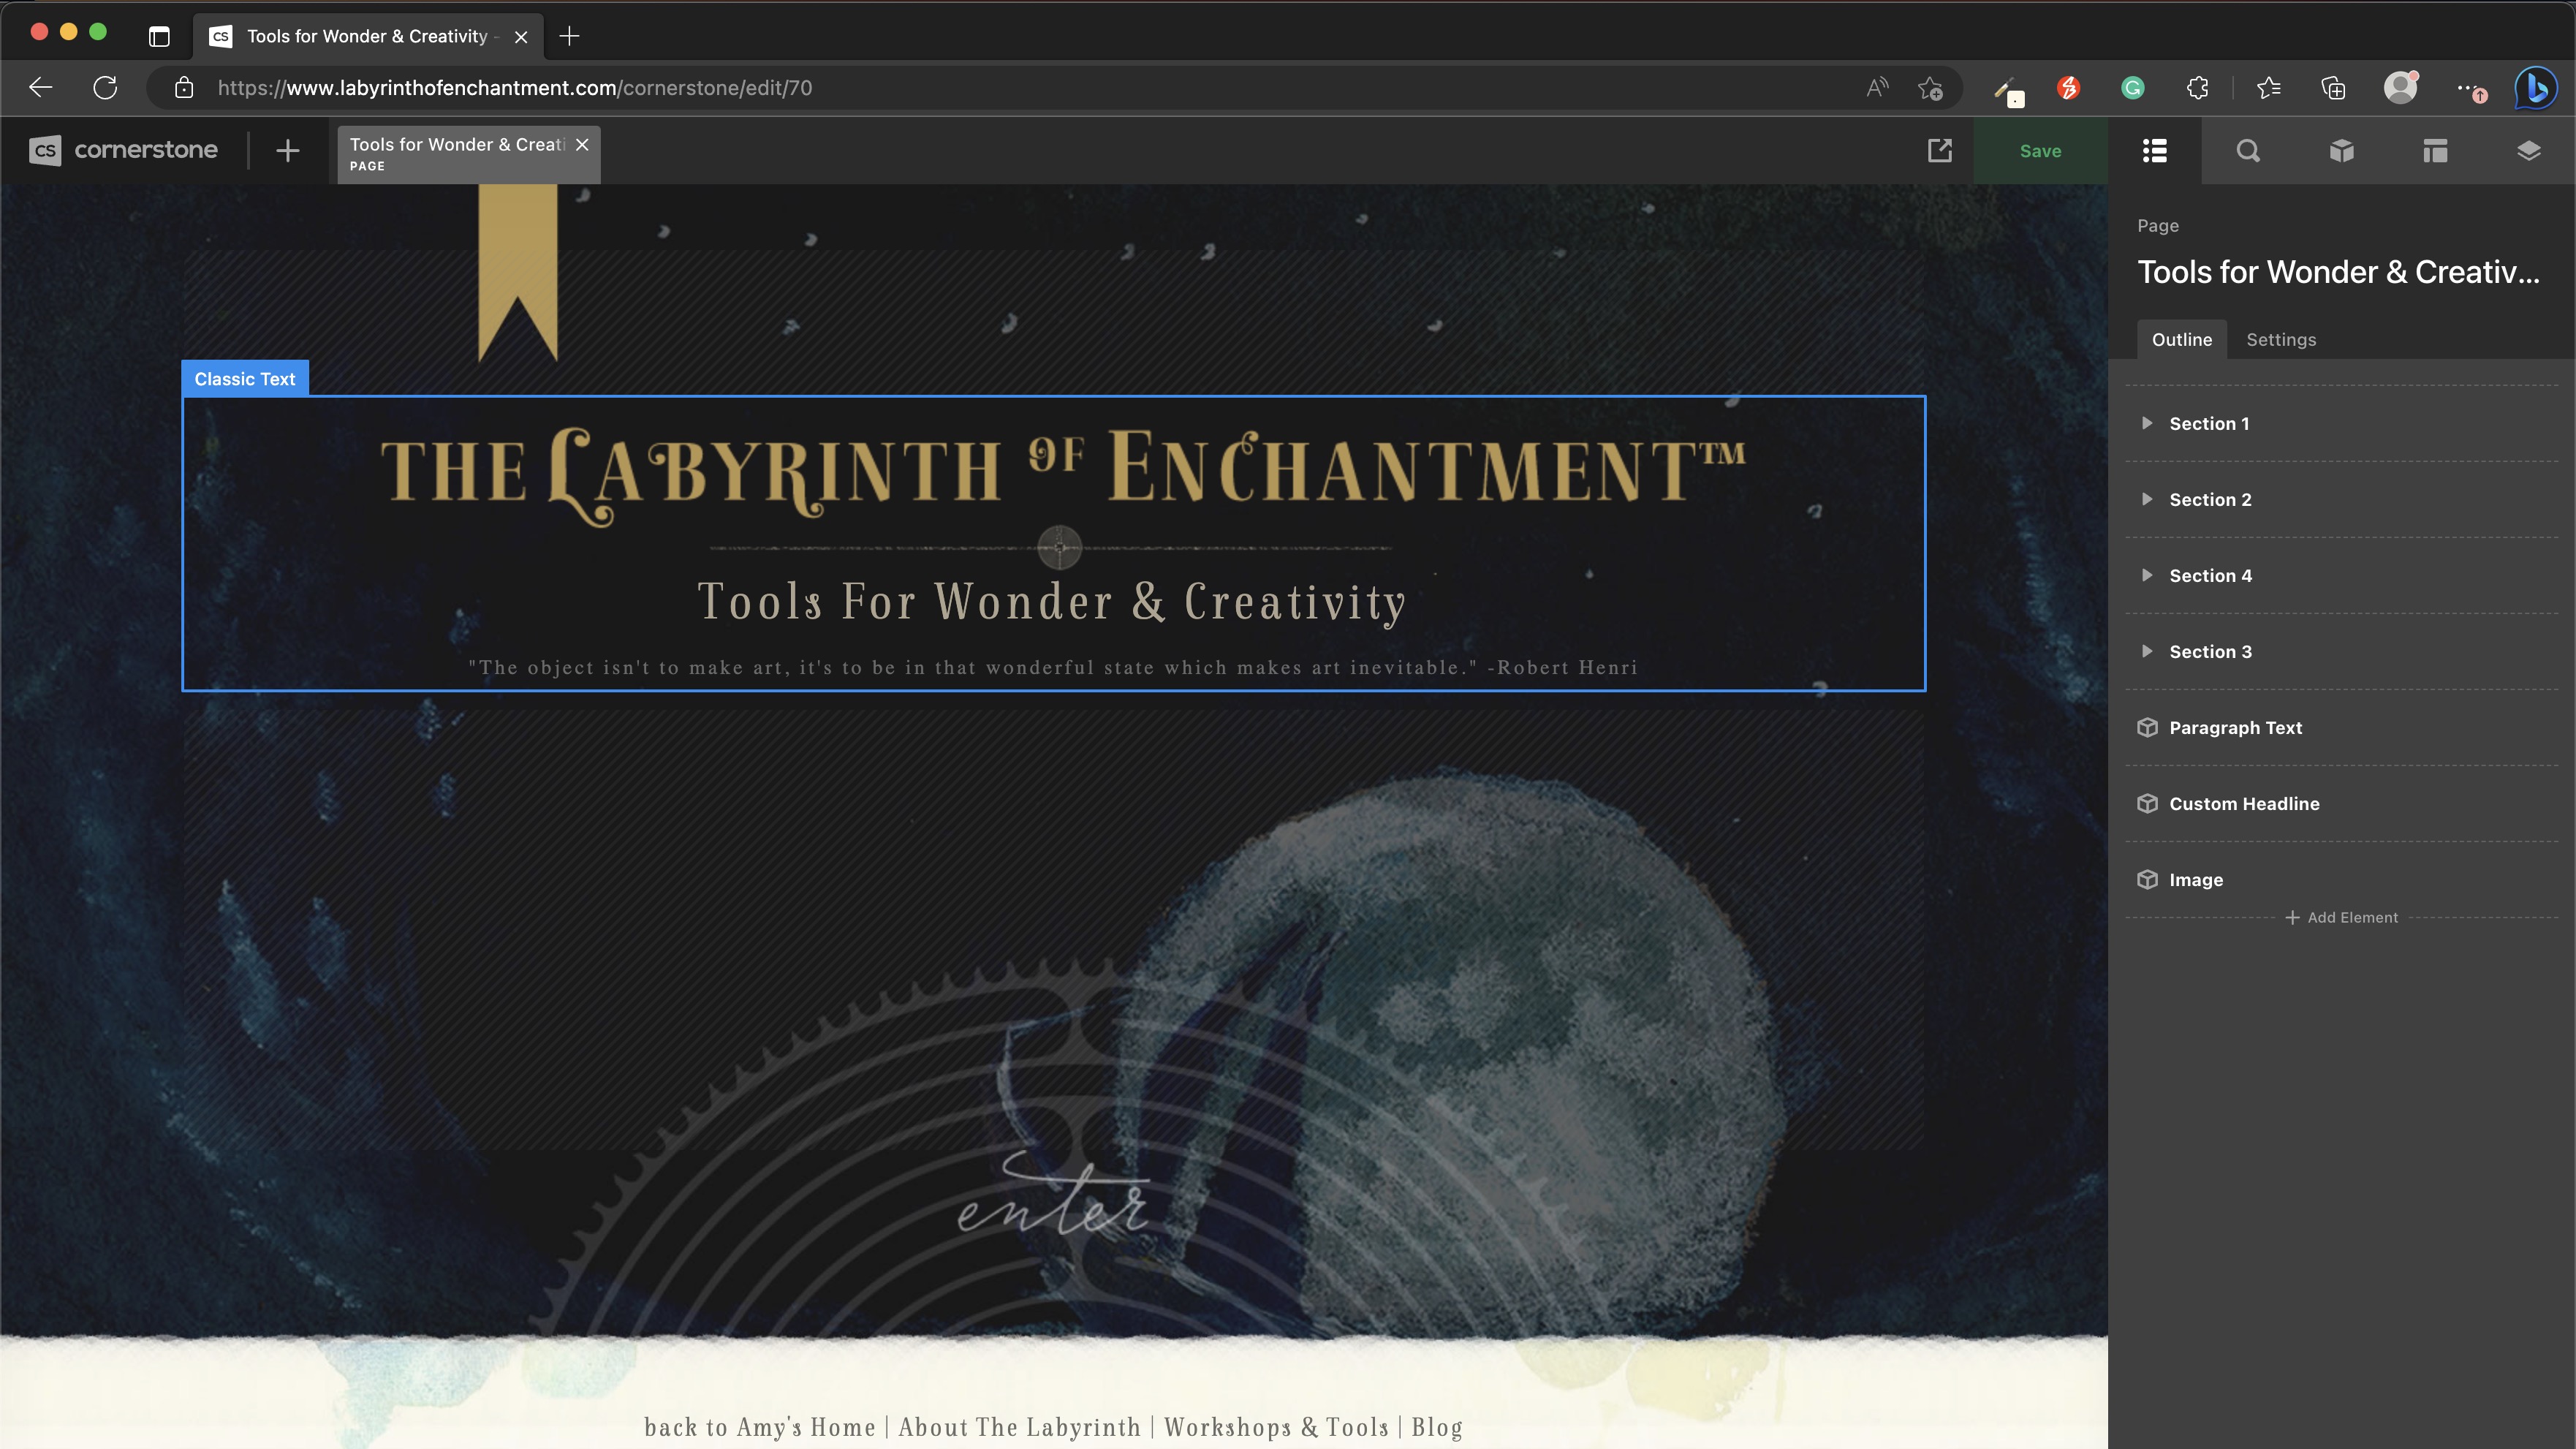2576x1449 pixels.
Task: Click About The Labyrinth link
Action: coord(1019,1427)
